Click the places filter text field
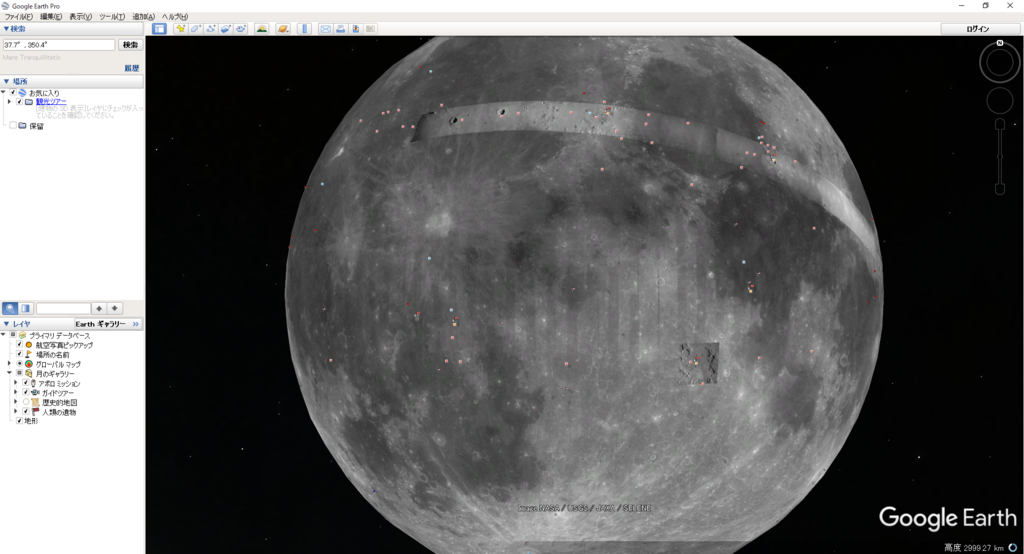1024x554 pixels. coord(63,308)
